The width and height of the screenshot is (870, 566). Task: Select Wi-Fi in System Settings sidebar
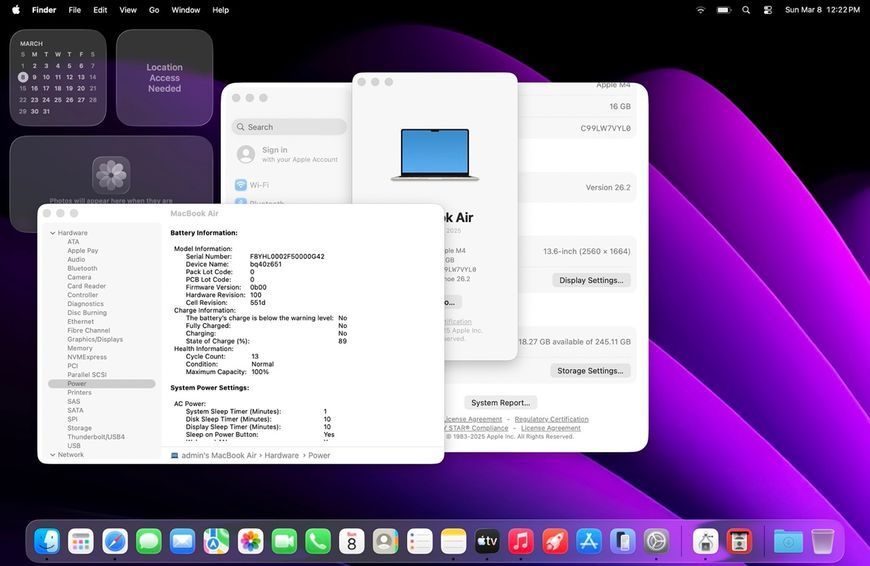click(252, 185)
